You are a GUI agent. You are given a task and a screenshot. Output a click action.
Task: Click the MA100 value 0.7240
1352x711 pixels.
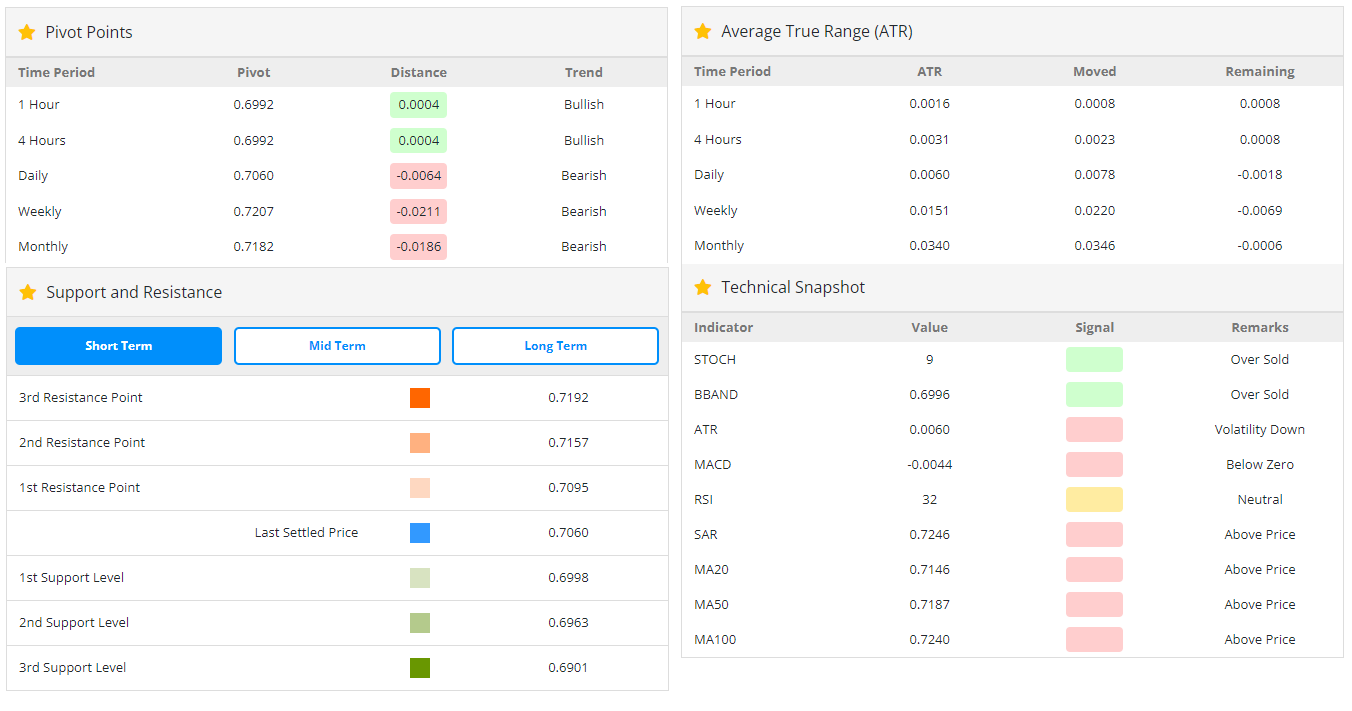click(x=929, y=640)
